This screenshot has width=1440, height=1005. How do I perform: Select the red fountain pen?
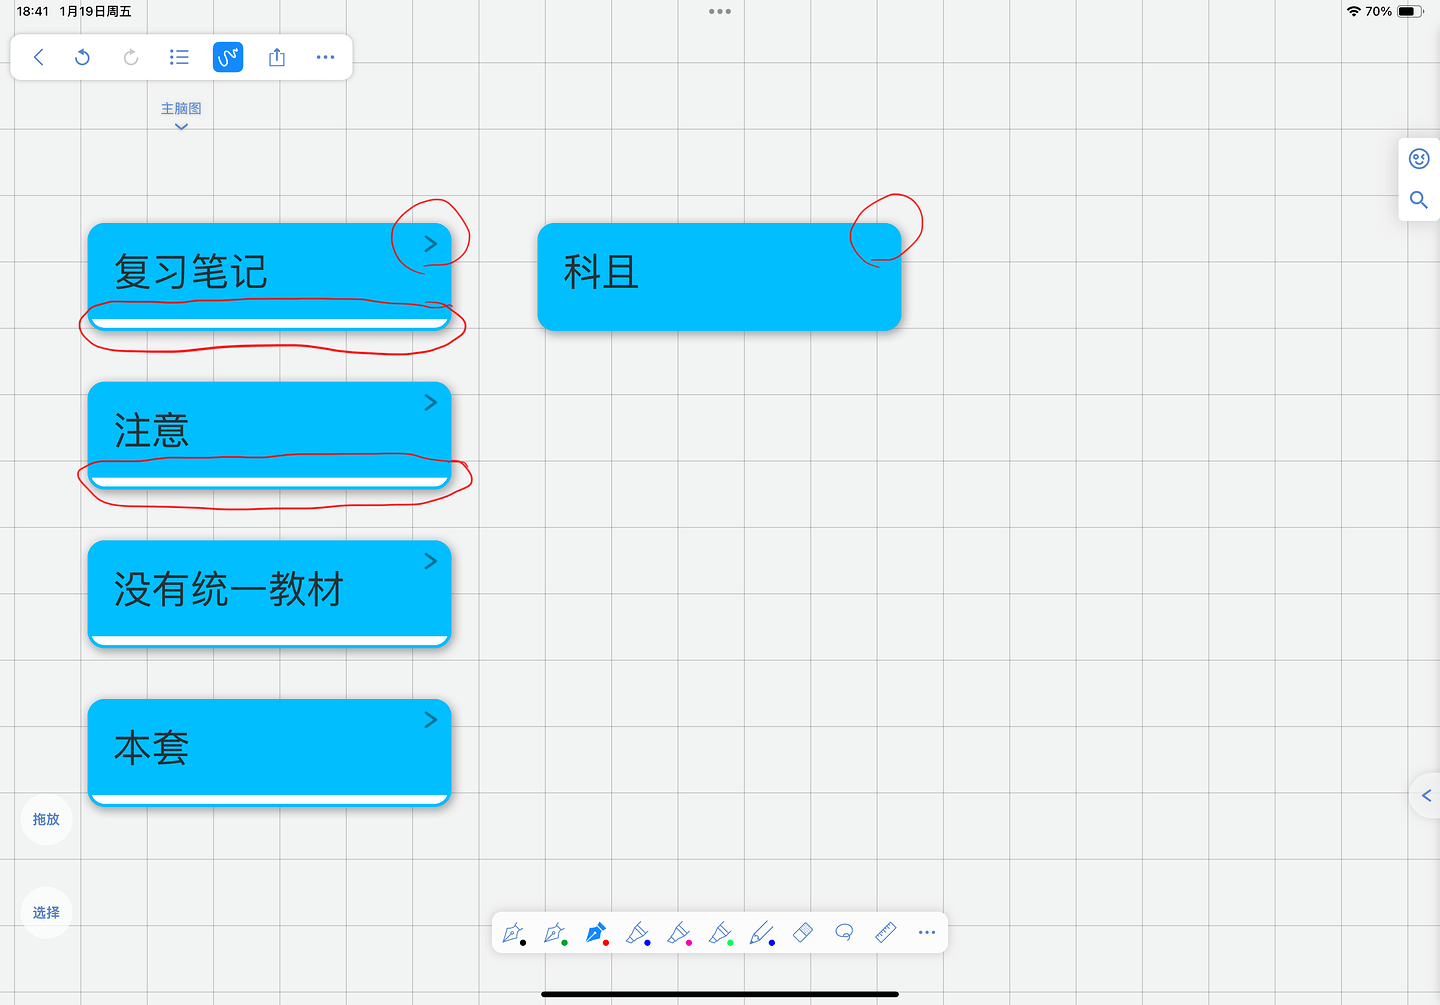pyautogui.click(x=596, y=933)
